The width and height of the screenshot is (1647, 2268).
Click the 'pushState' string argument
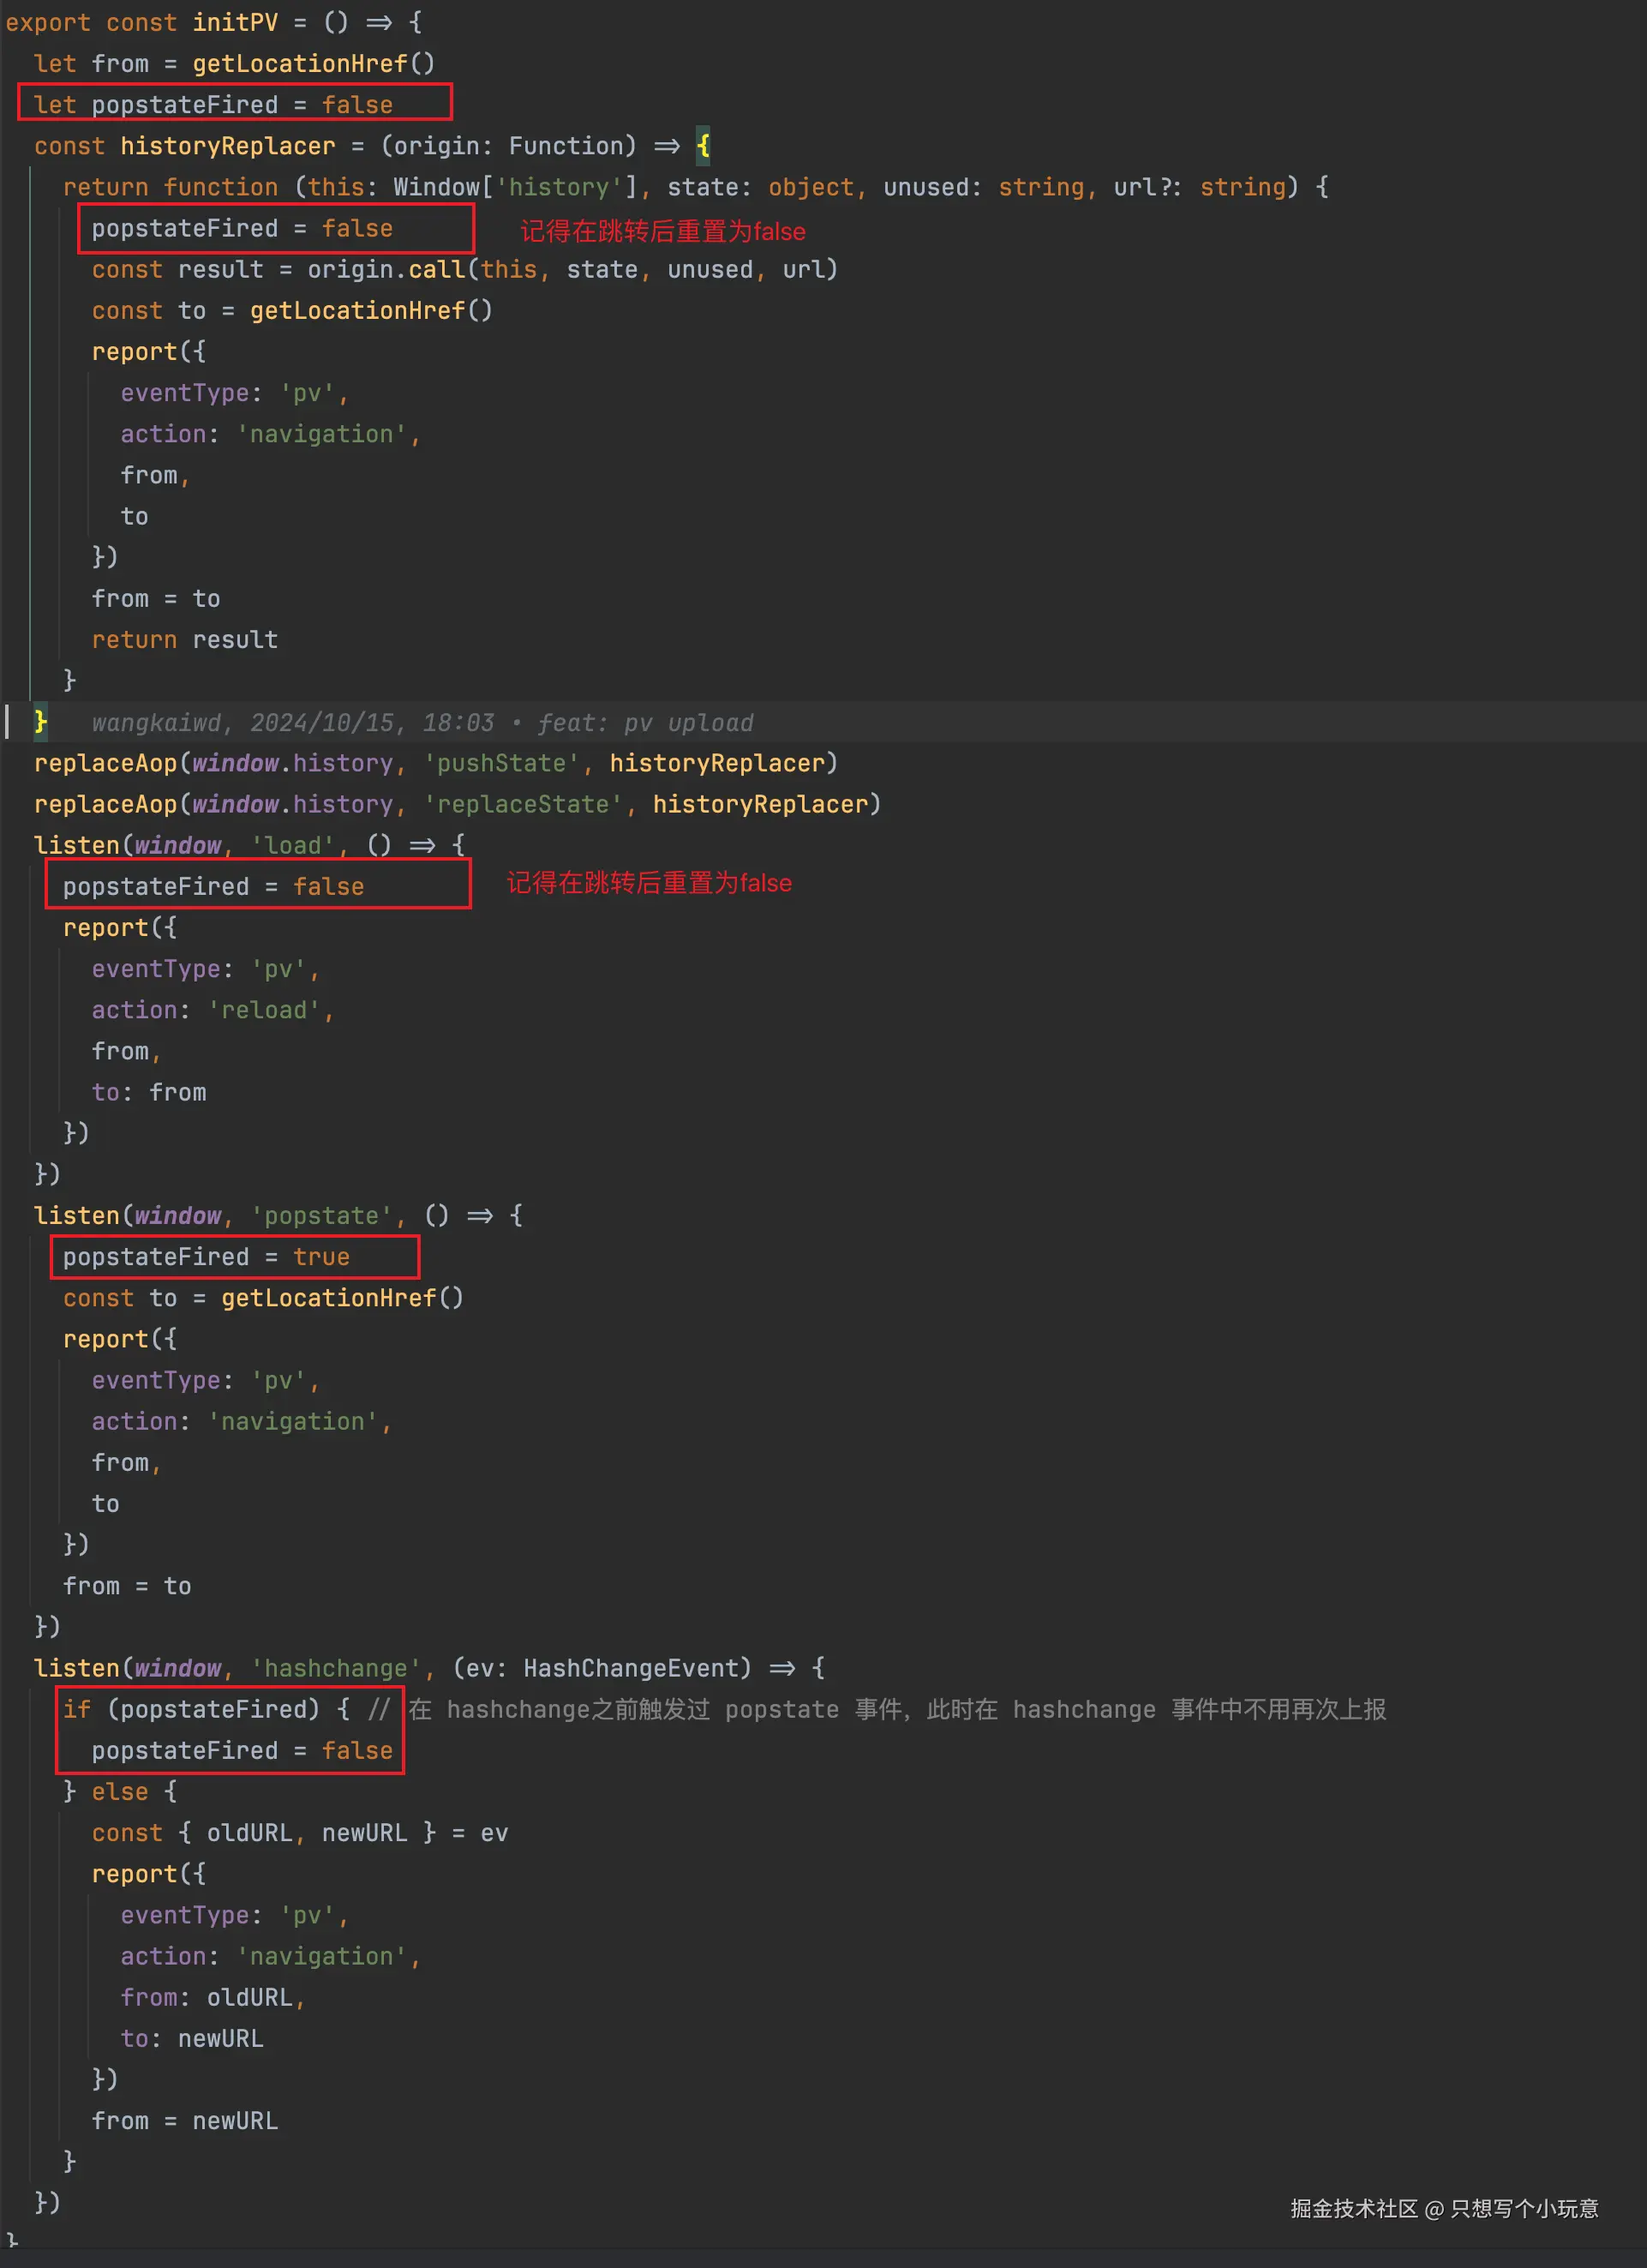502,763
